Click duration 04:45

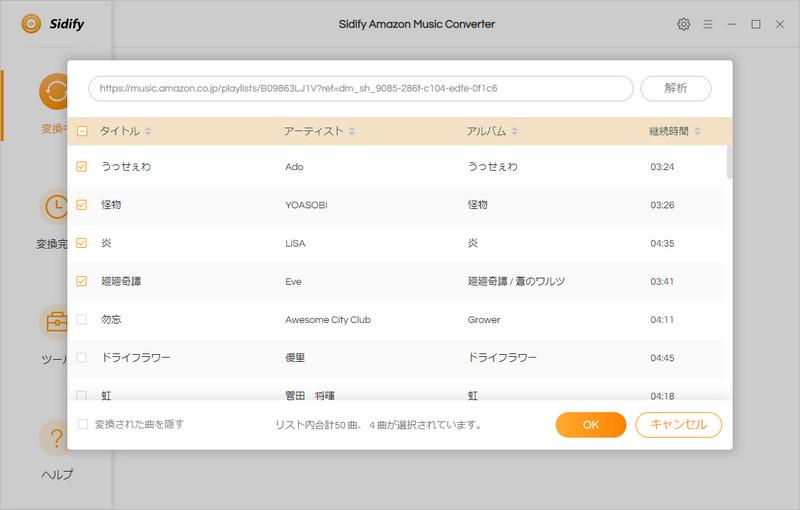click(x=662, y=358)
